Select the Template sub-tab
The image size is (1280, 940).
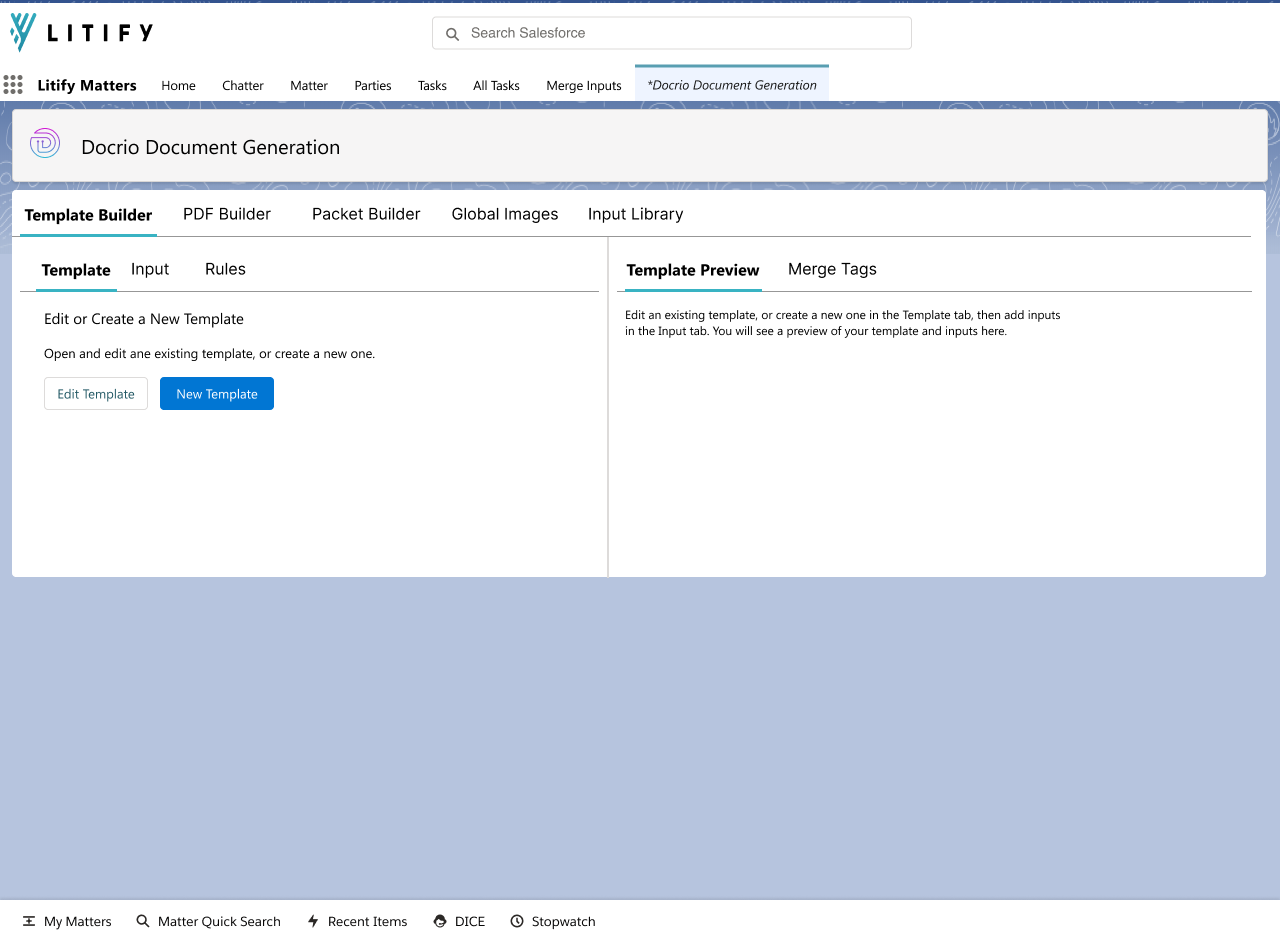point(76,270)
